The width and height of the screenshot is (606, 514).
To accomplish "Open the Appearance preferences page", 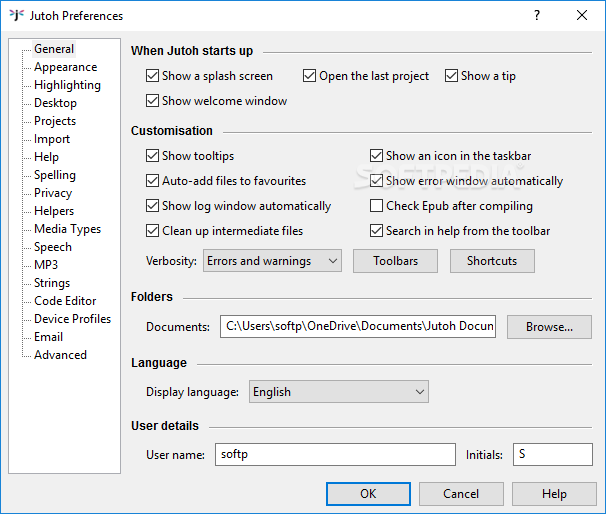I will coord(65,67).
